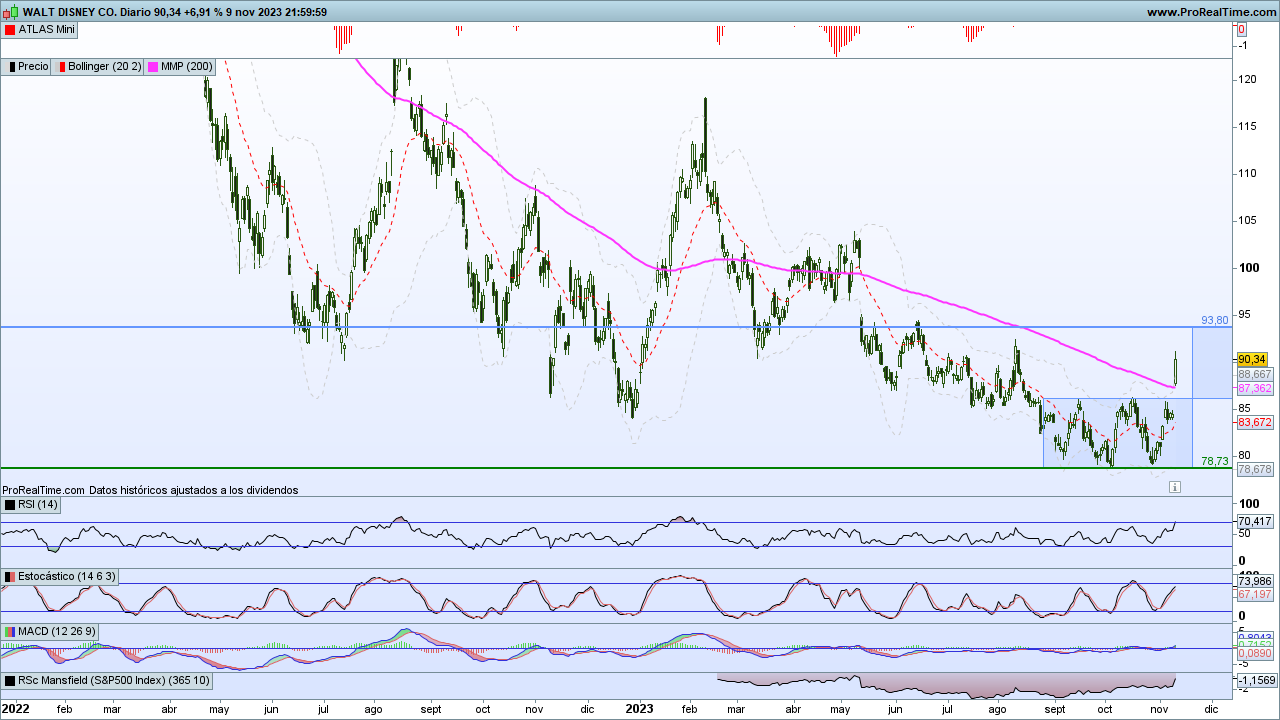Click the 110 tick on price scale
Image resolution: width=1280 pixels, height=720 pixels.
pyautogui.click(x=1249, y=173)
